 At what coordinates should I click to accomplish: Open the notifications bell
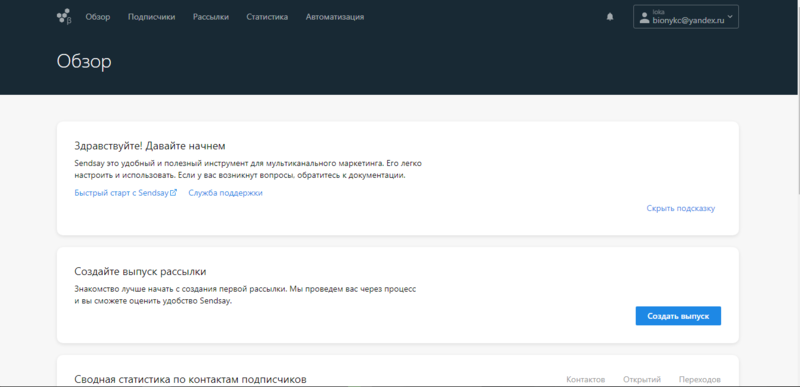point(610,17)
